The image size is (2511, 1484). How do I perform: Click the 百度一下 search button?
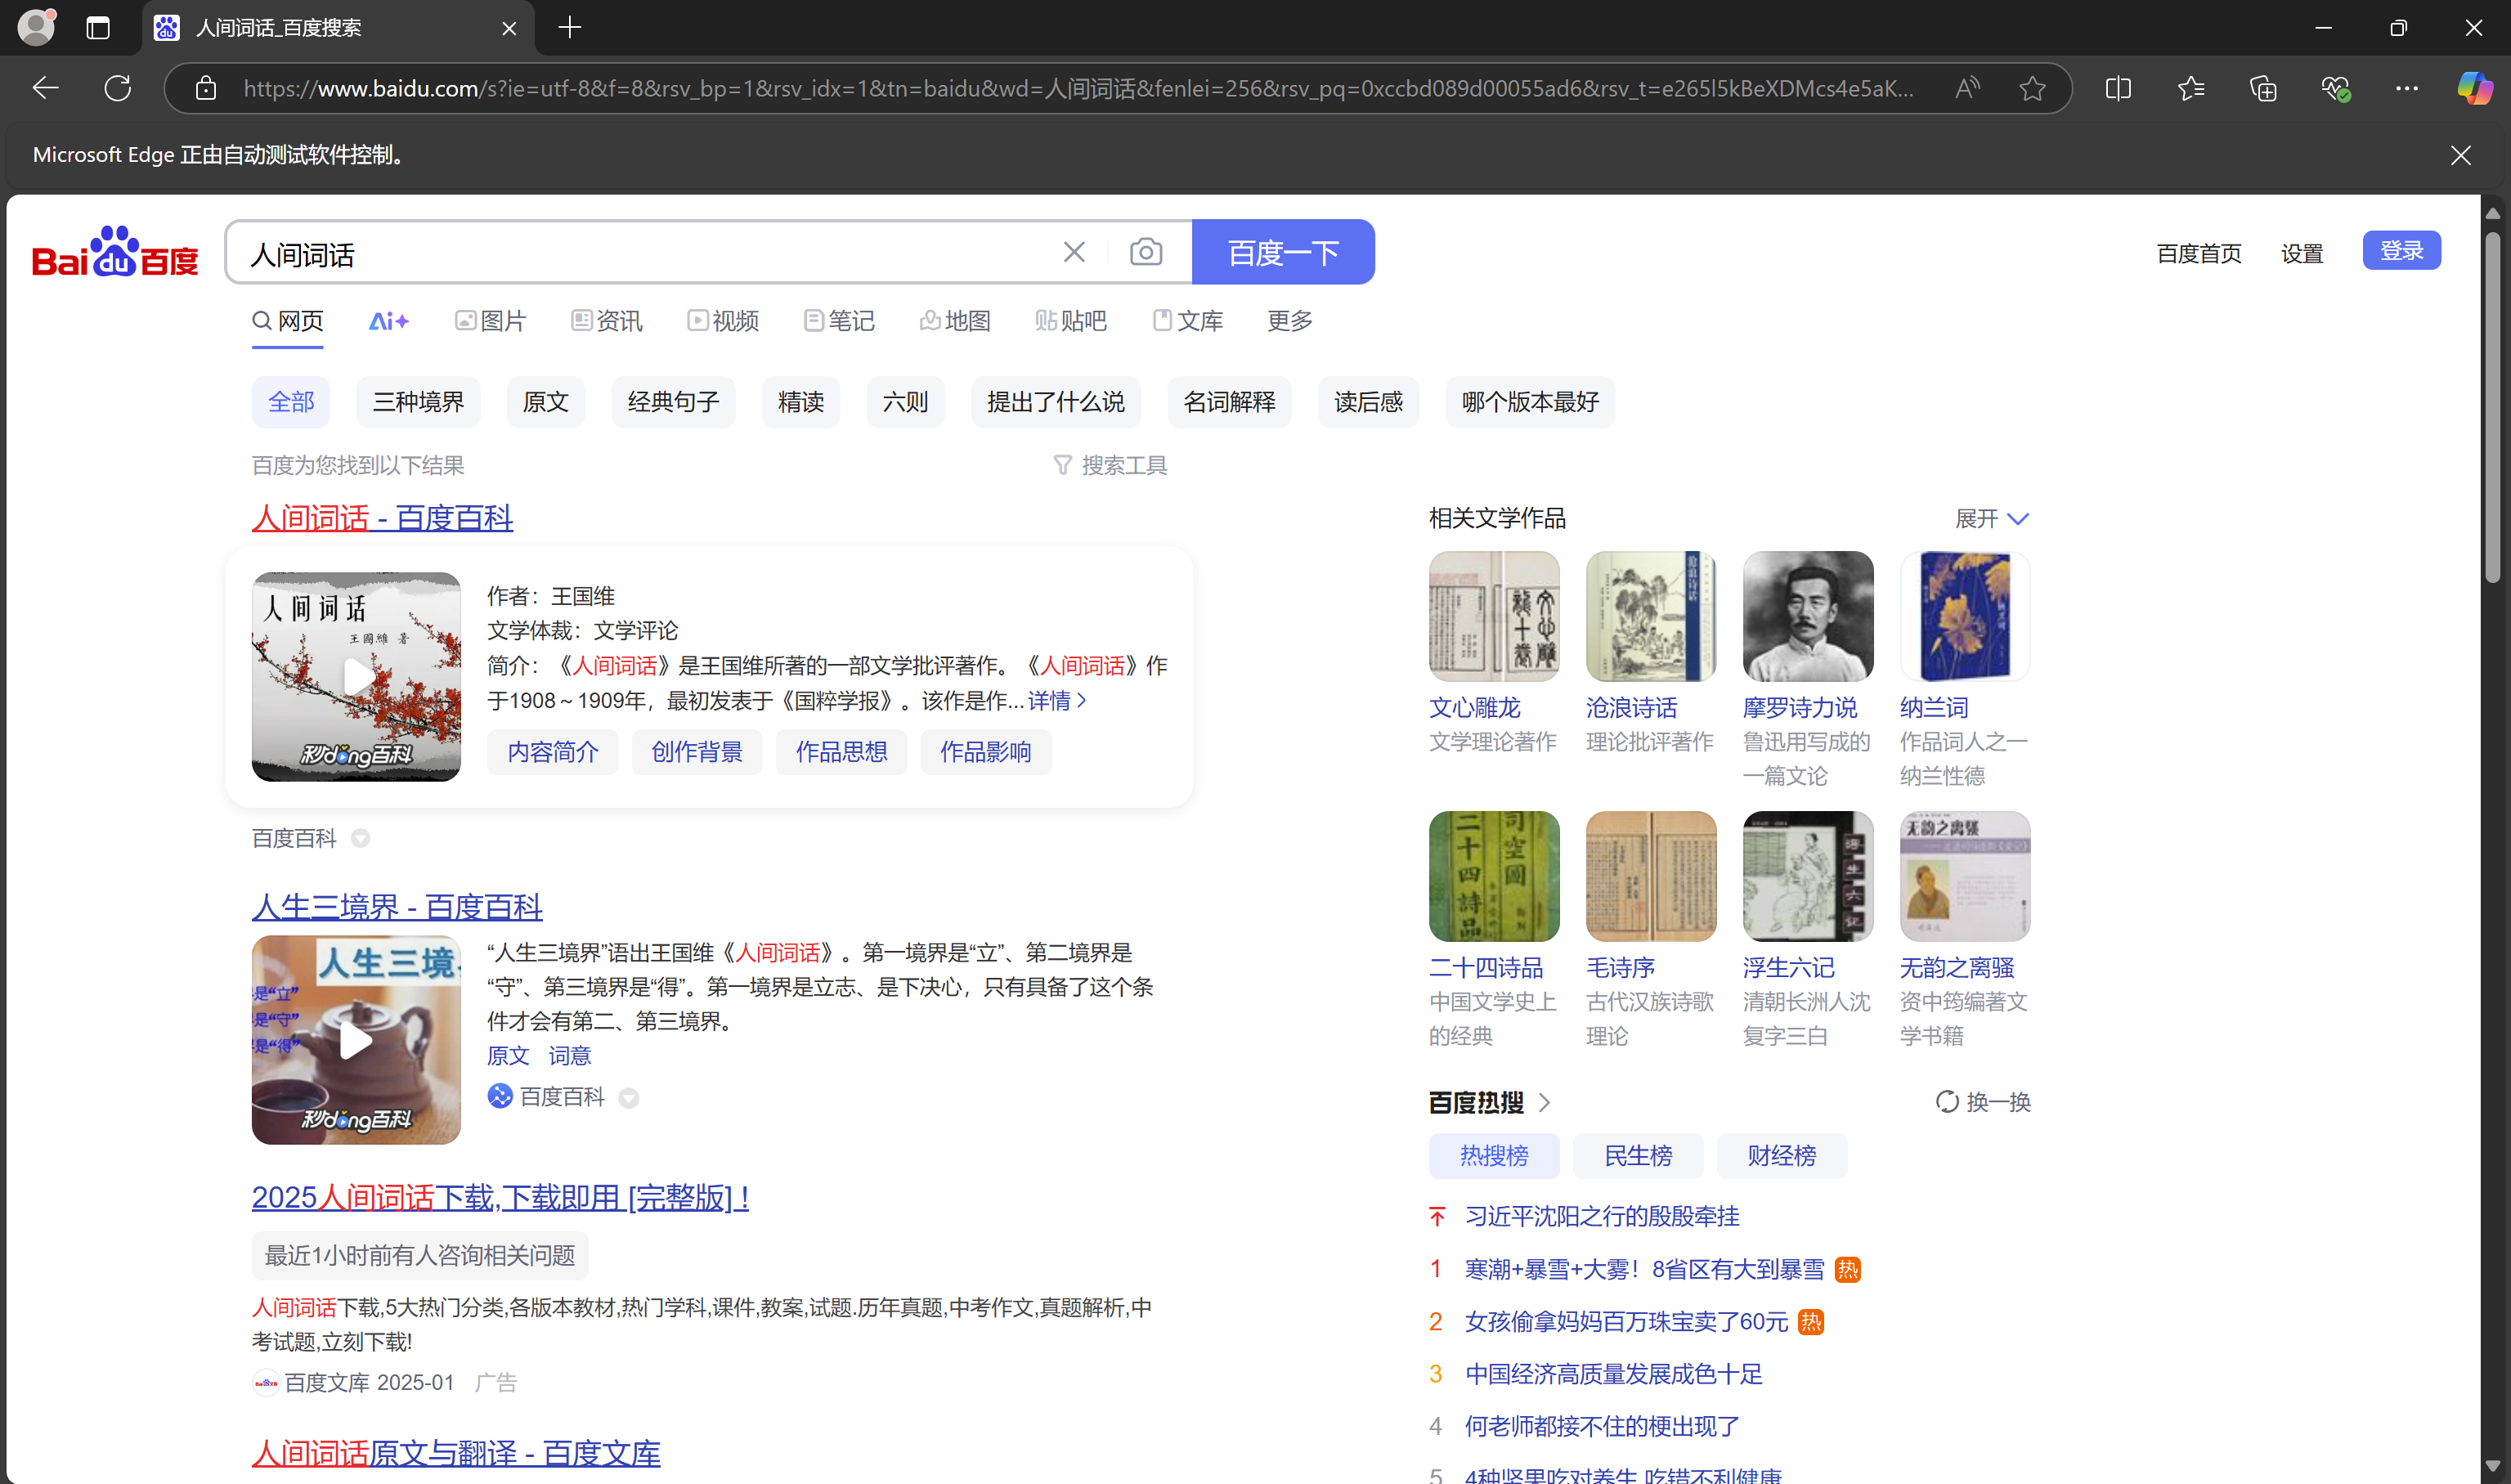click(x=1283, y=252)
